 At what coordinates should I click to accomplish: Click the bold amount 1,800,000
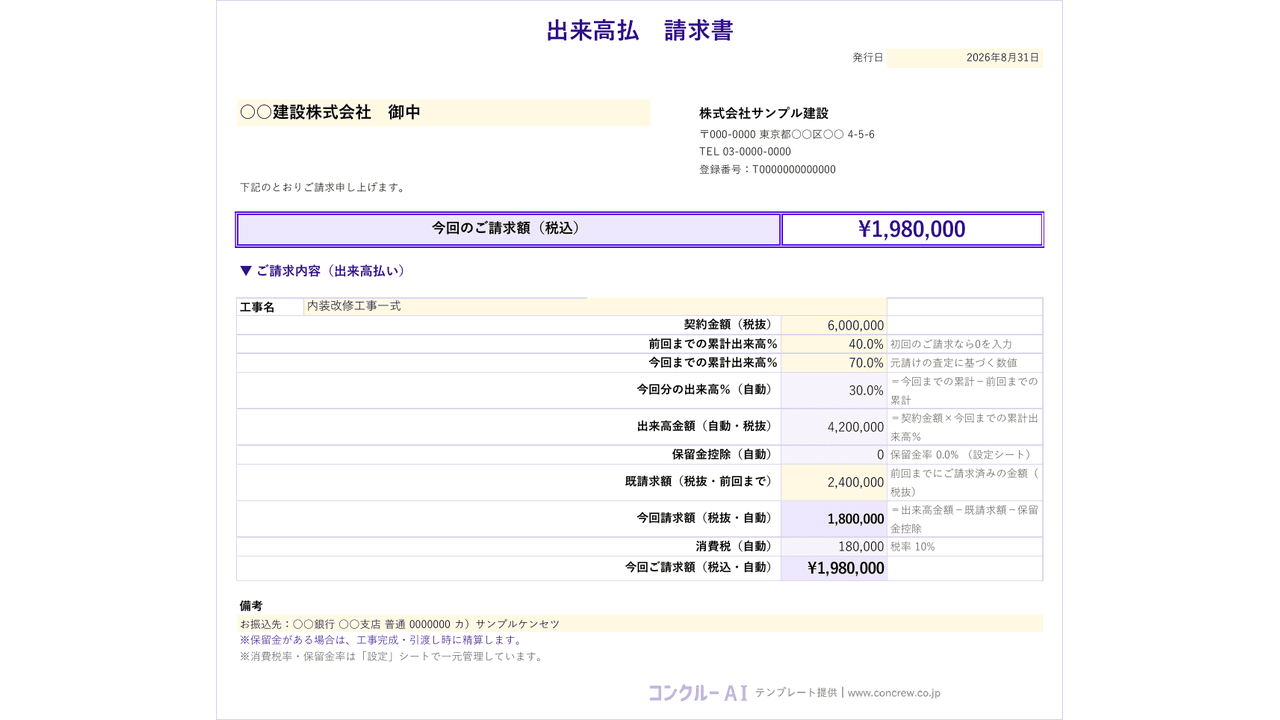coord(834,519)
